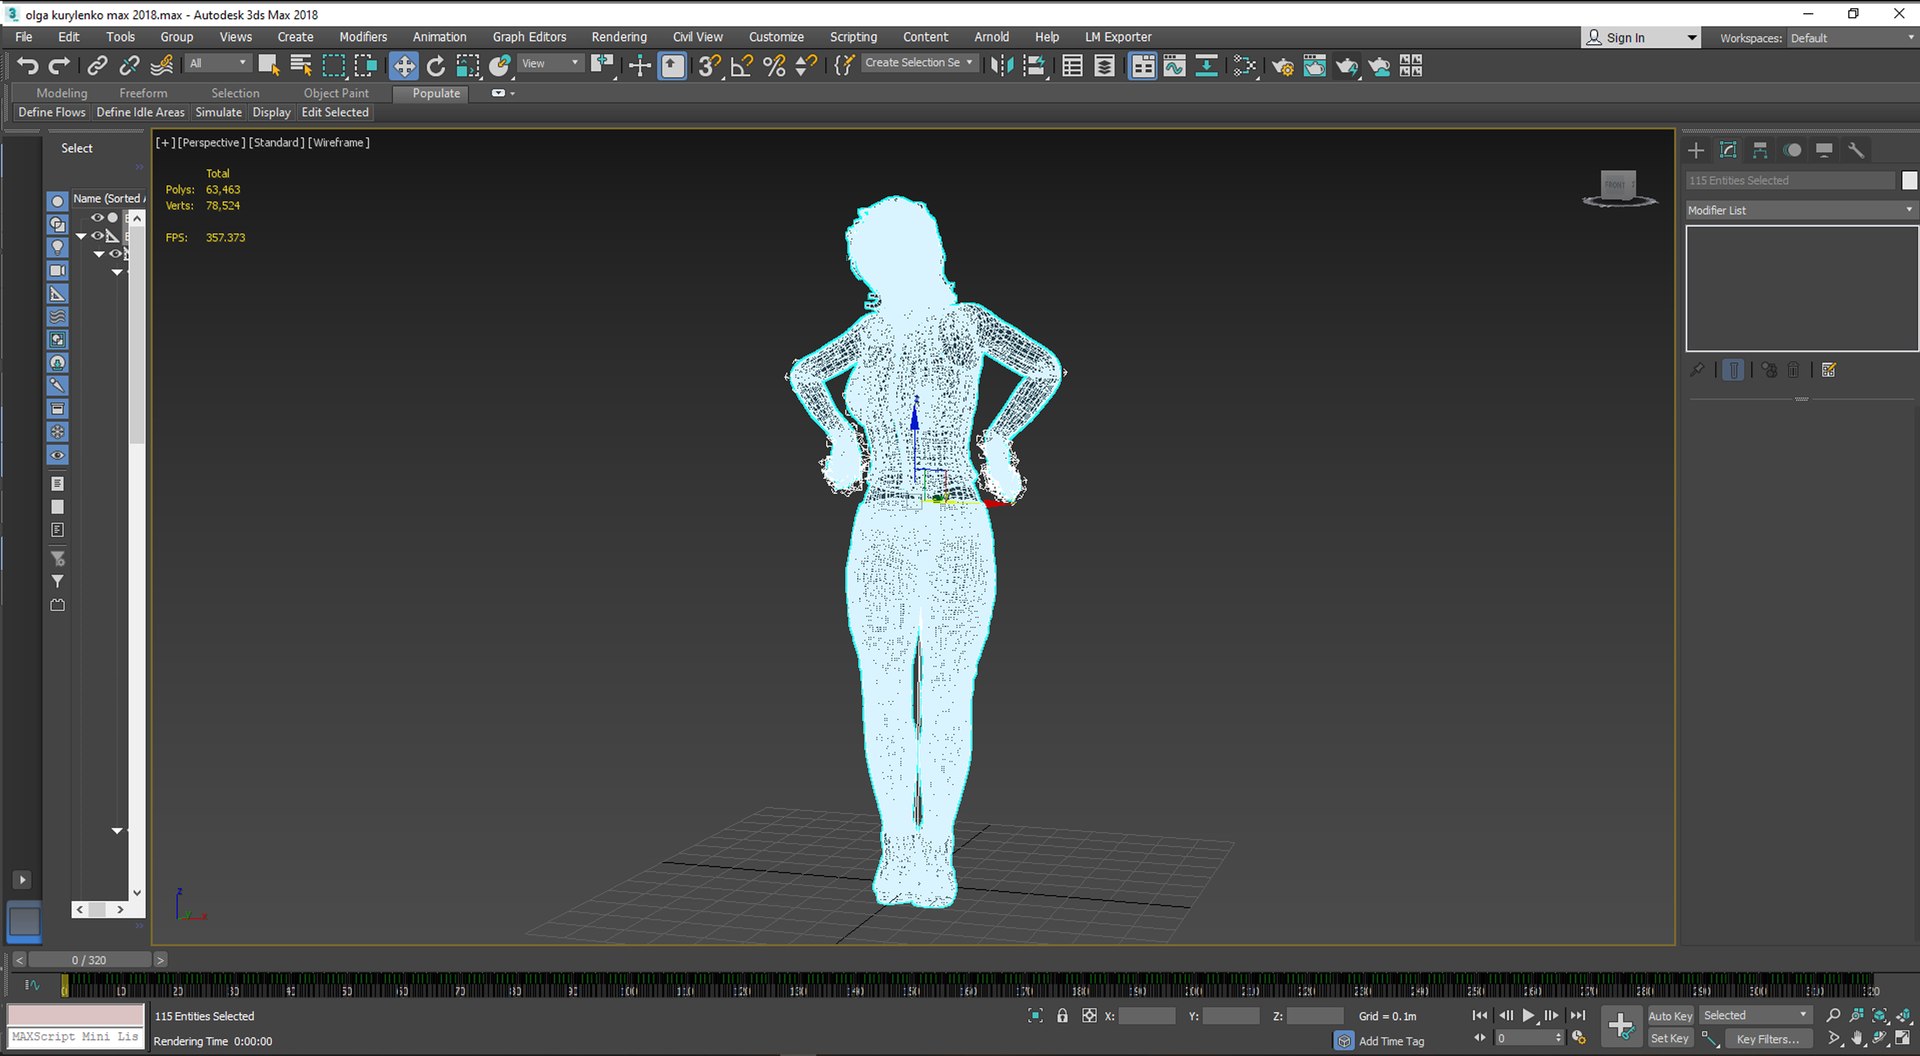This screenshot has height=1056, width=1920.
Task: Activate Select and Rotate tool
Action: pyautogui.click(x=436, y=66)
